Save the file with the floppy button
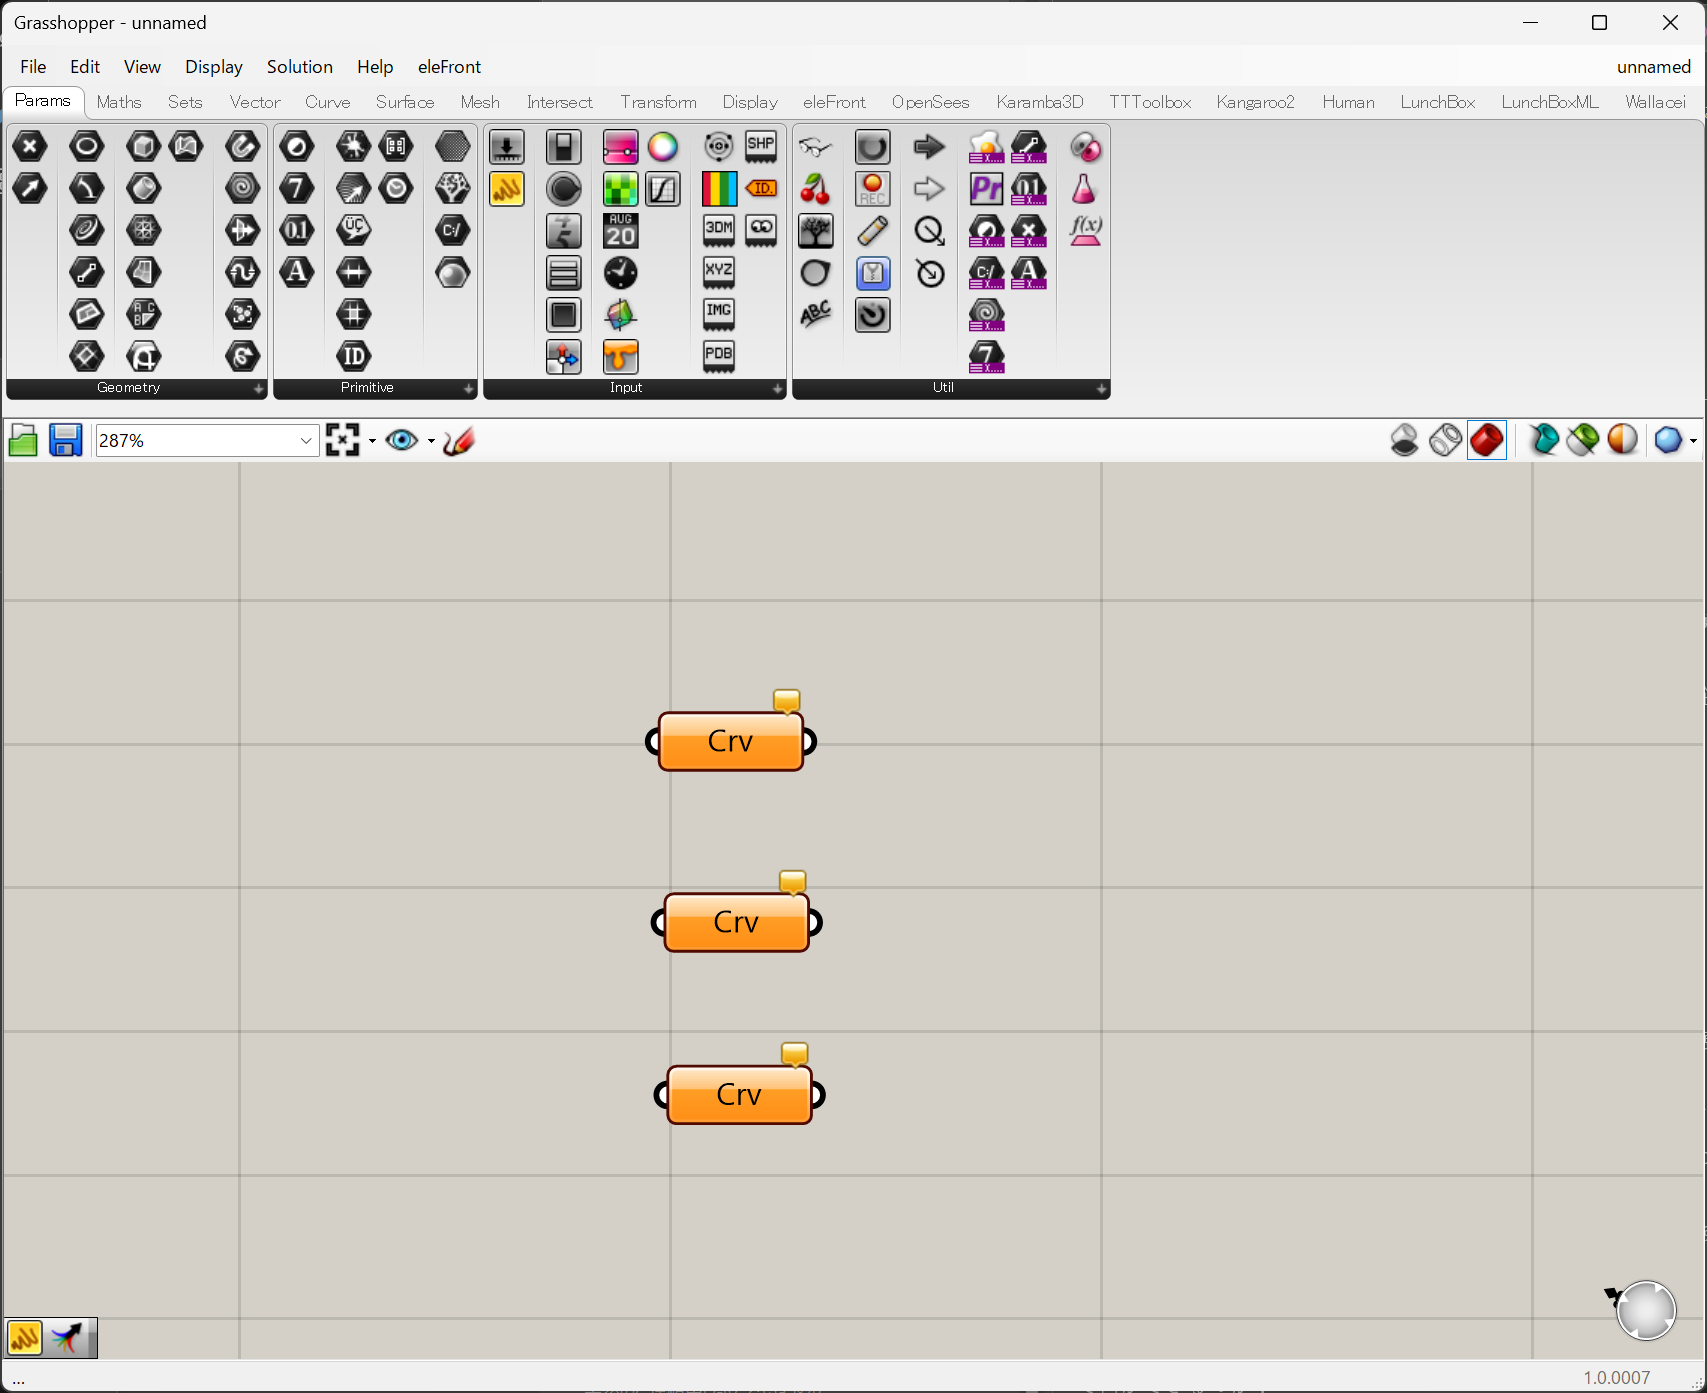This screenshot has width=1707, height=1393. click(x=65, y=441)
